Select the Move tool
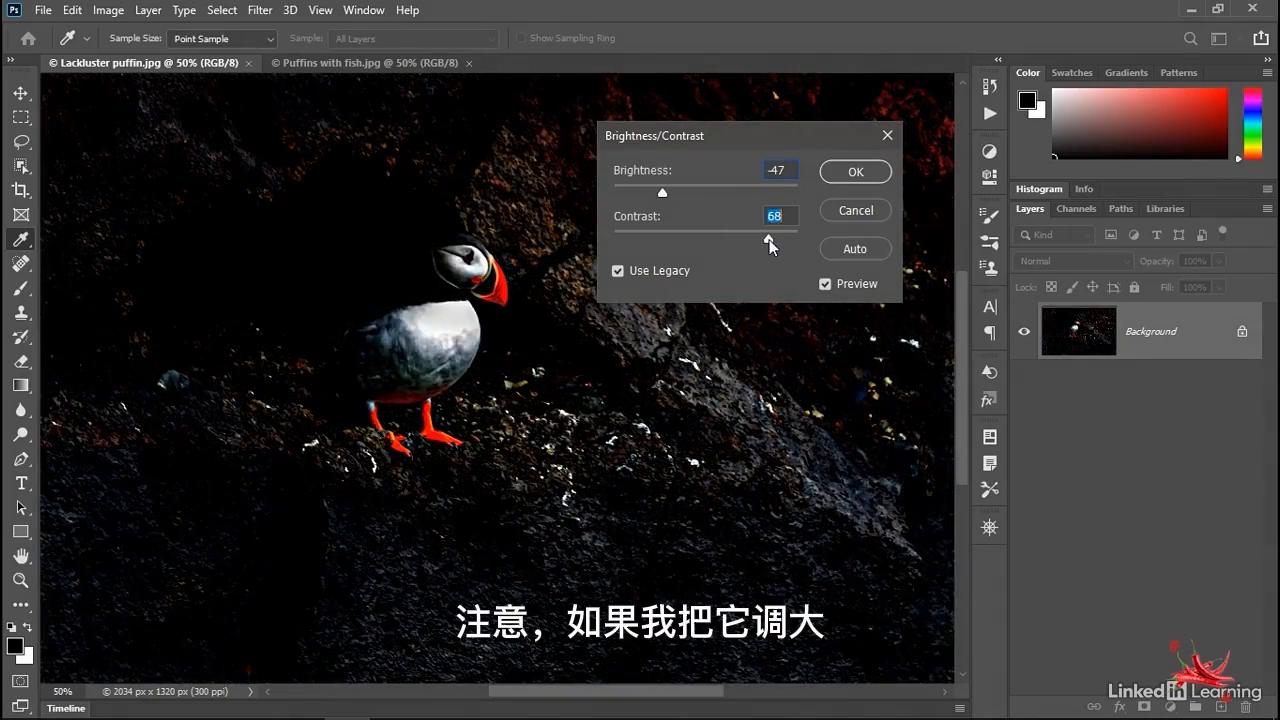 [x=21, y=92]
